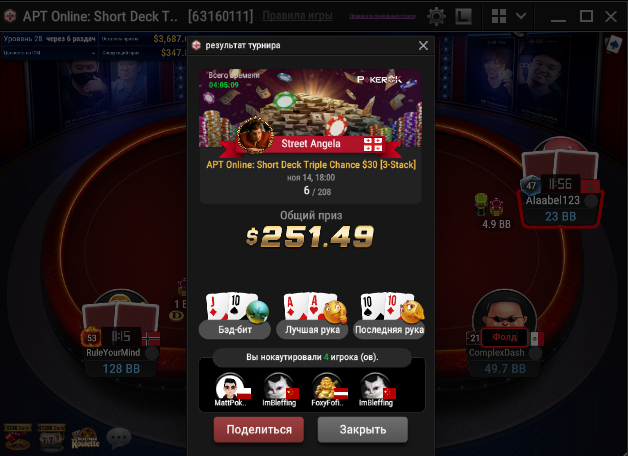Screen dimensions: 628x456
Task: Open the Roulette mini-game icon
Action: tap(85, 438)
